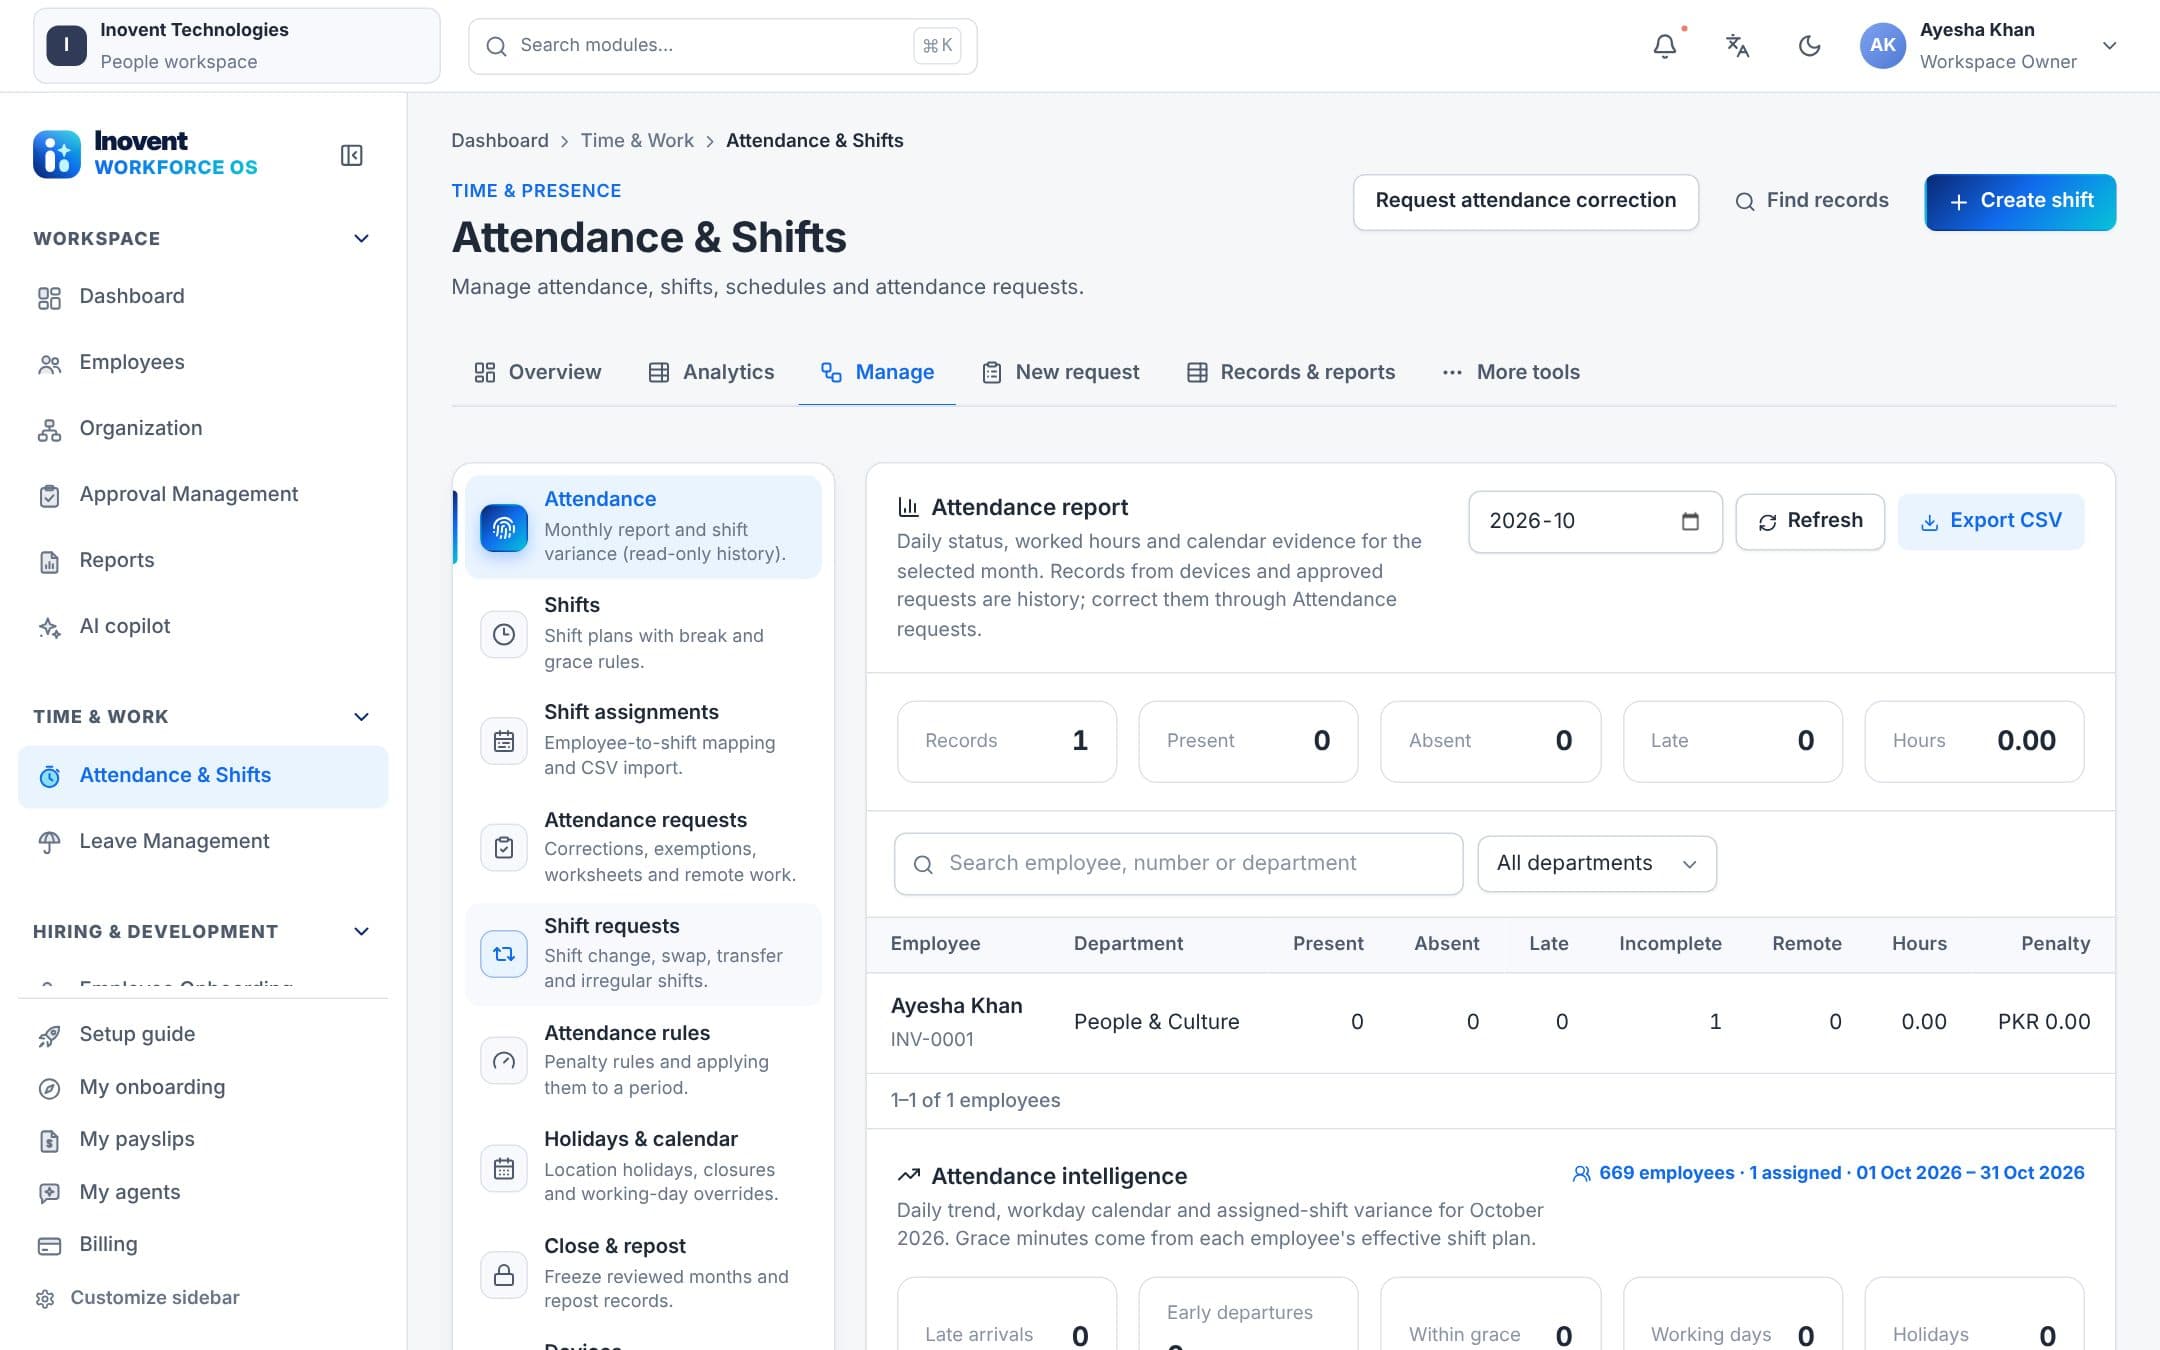This screenshot has width=2160, height=1350.
Task: Toggle dark mode moon icon
Action: [x=1809, y=46]
